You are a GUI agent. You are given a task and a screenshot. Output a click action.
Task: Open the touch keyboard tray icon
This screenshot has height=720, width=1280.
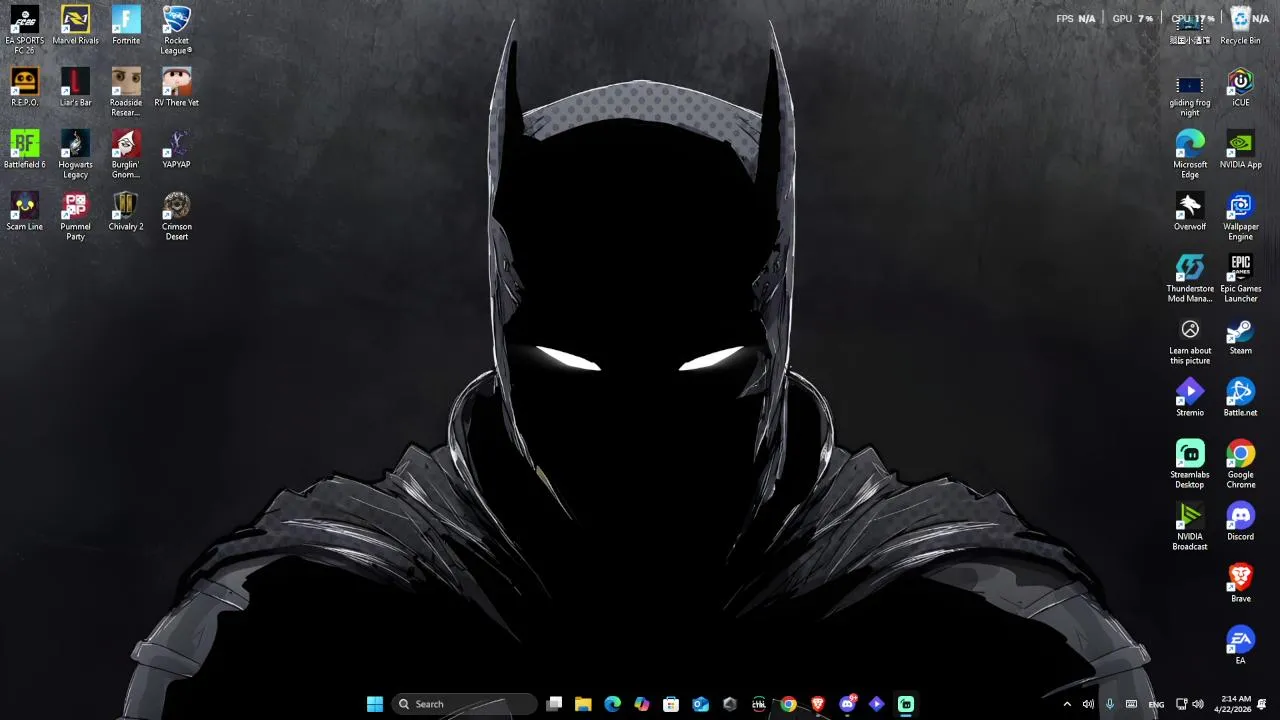1131,704
